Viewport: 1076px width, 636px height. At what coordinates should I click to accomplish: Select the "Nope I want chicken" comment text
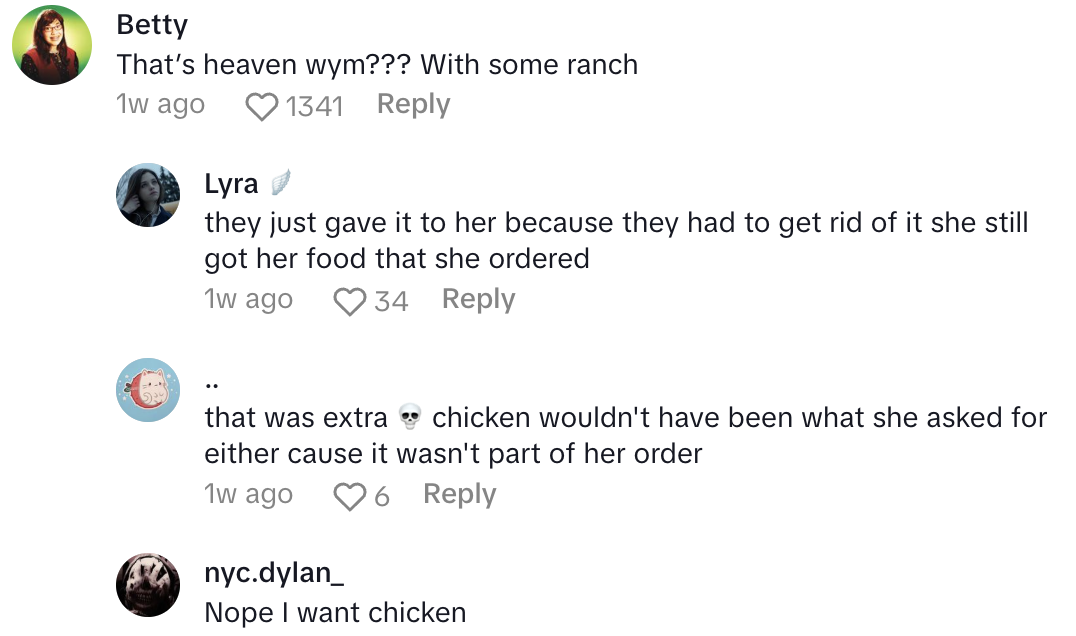tap(335, 612)
